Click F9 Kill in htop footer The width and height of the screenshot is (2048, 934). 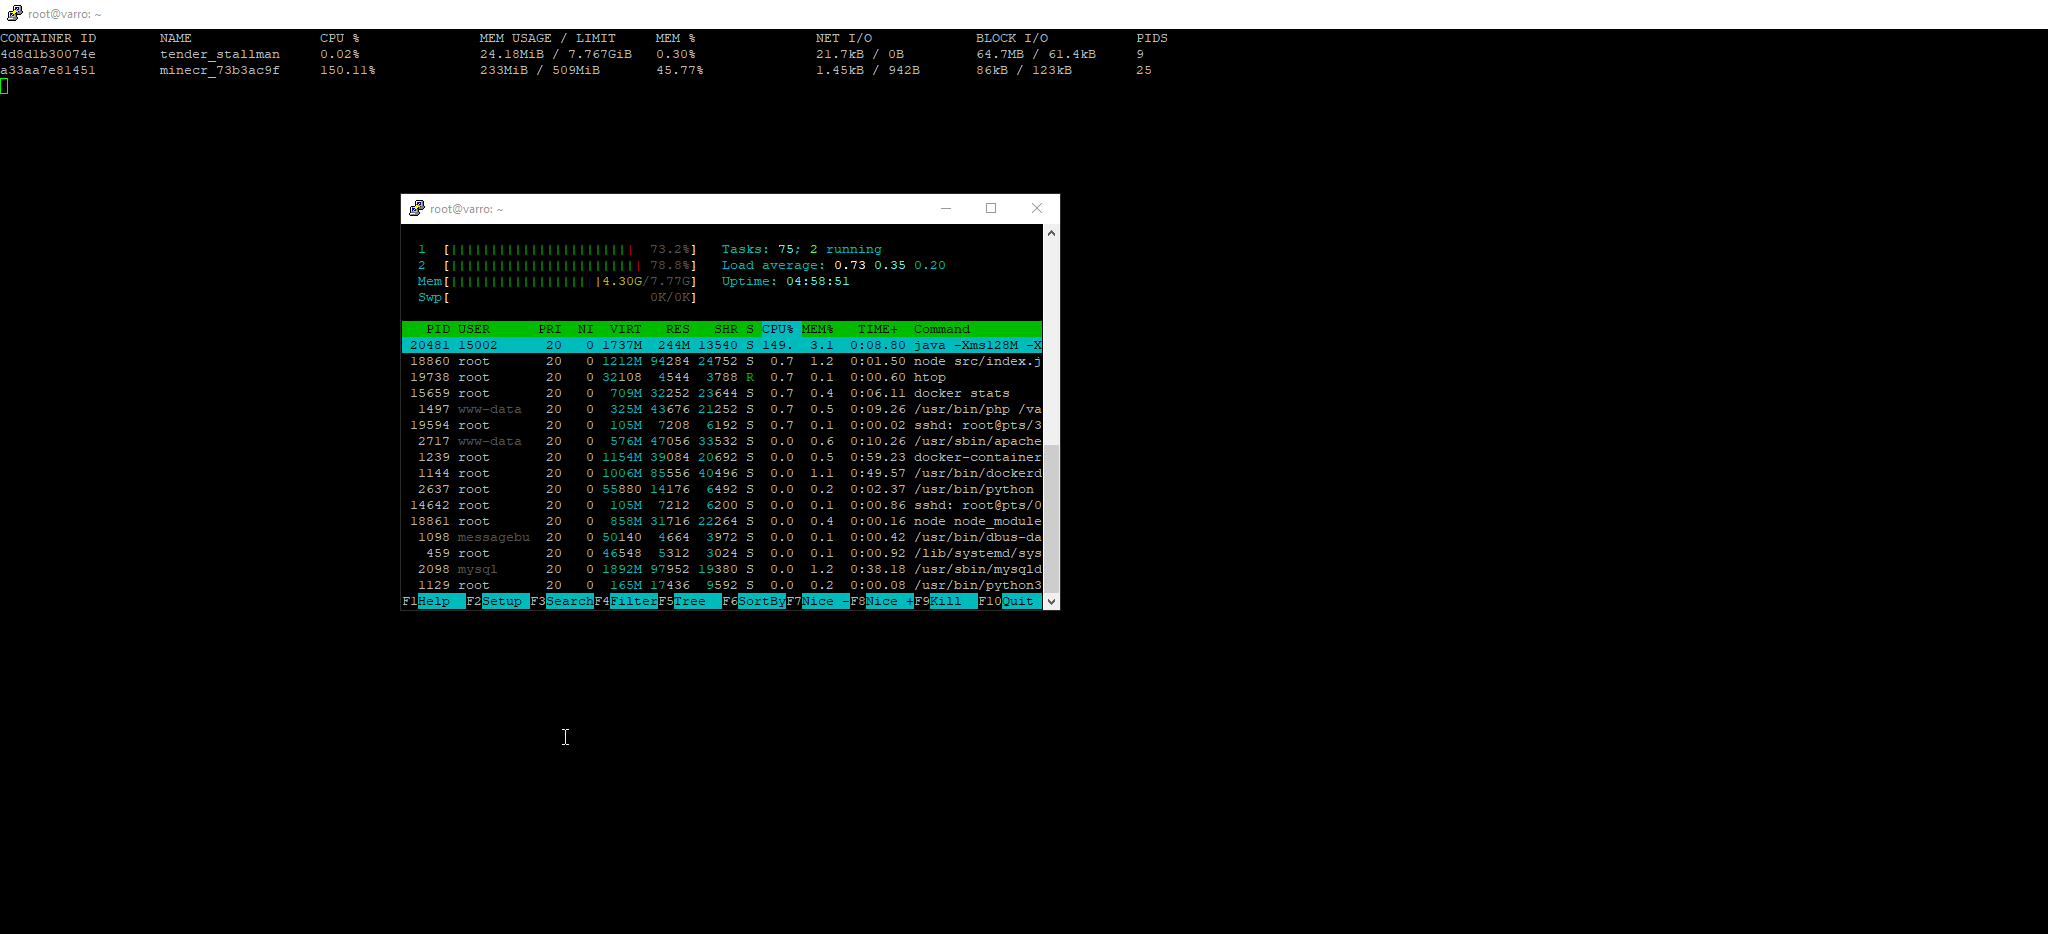[x=948, y=602]
